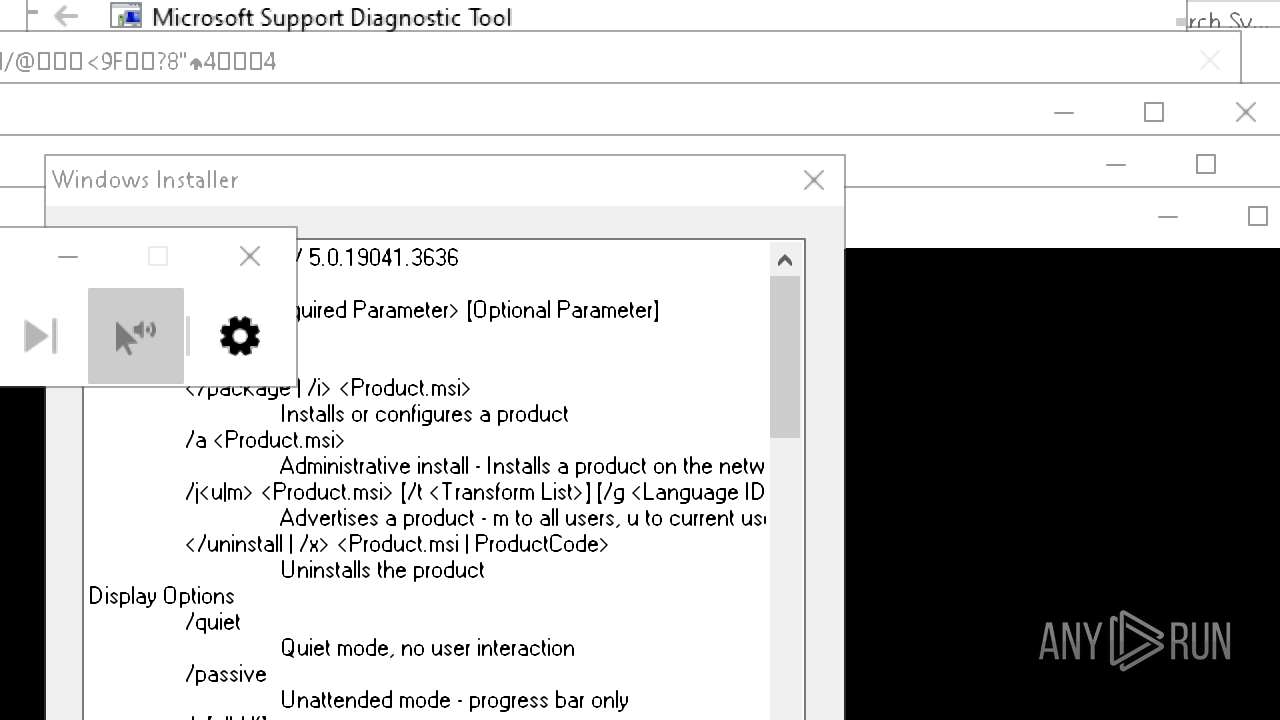Toggle the cursor sound narration button
Screen dimensions: 1280x720
136,336
